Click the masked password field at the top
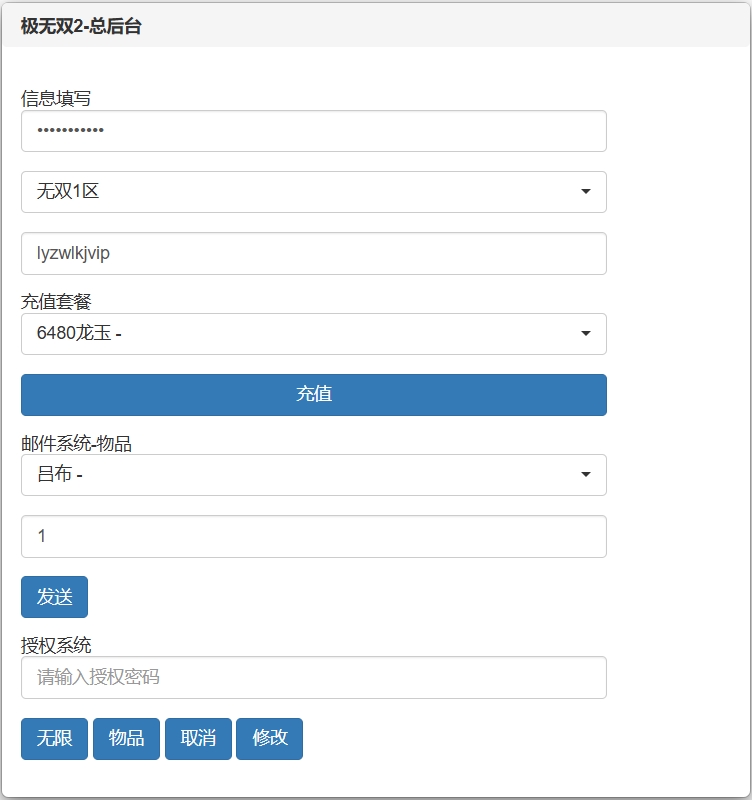752x800 pixels. coord(313,131)
